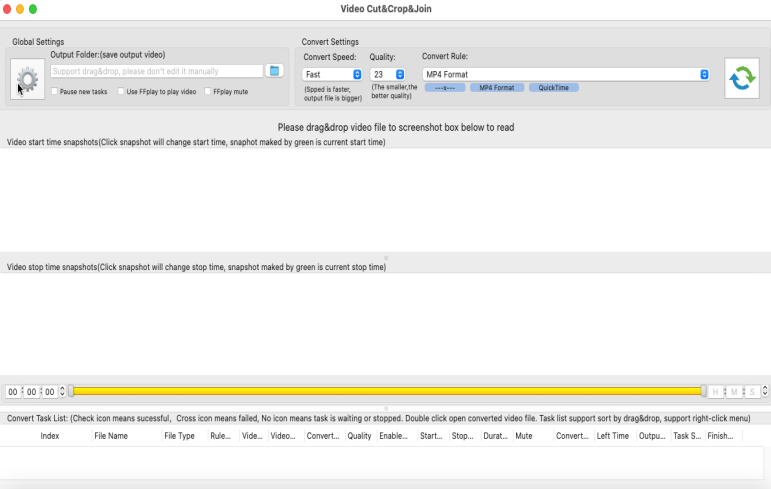Click the start time snapshots box
Viewport: 771px width, 489px height.
click(385, 199)
